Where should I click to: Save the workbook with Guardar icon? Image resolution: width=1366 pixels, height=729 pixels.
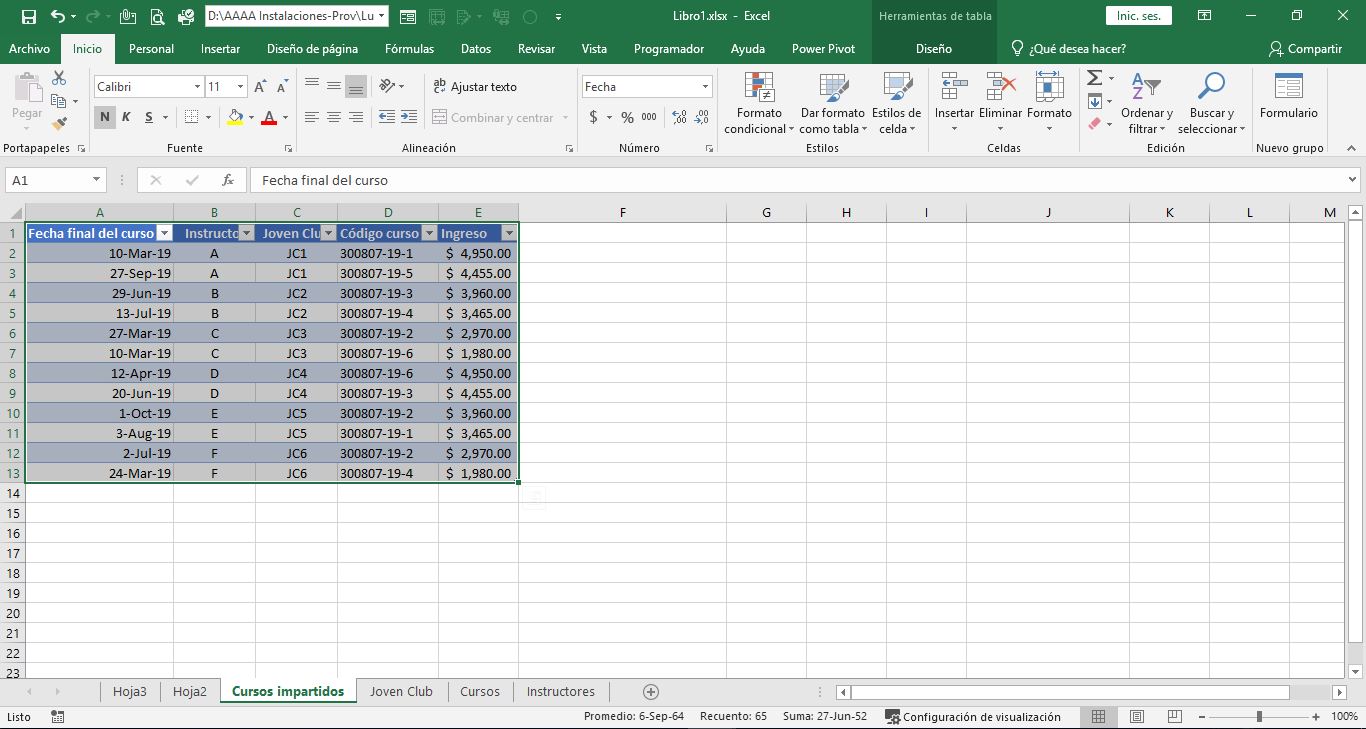pos(28,17)
